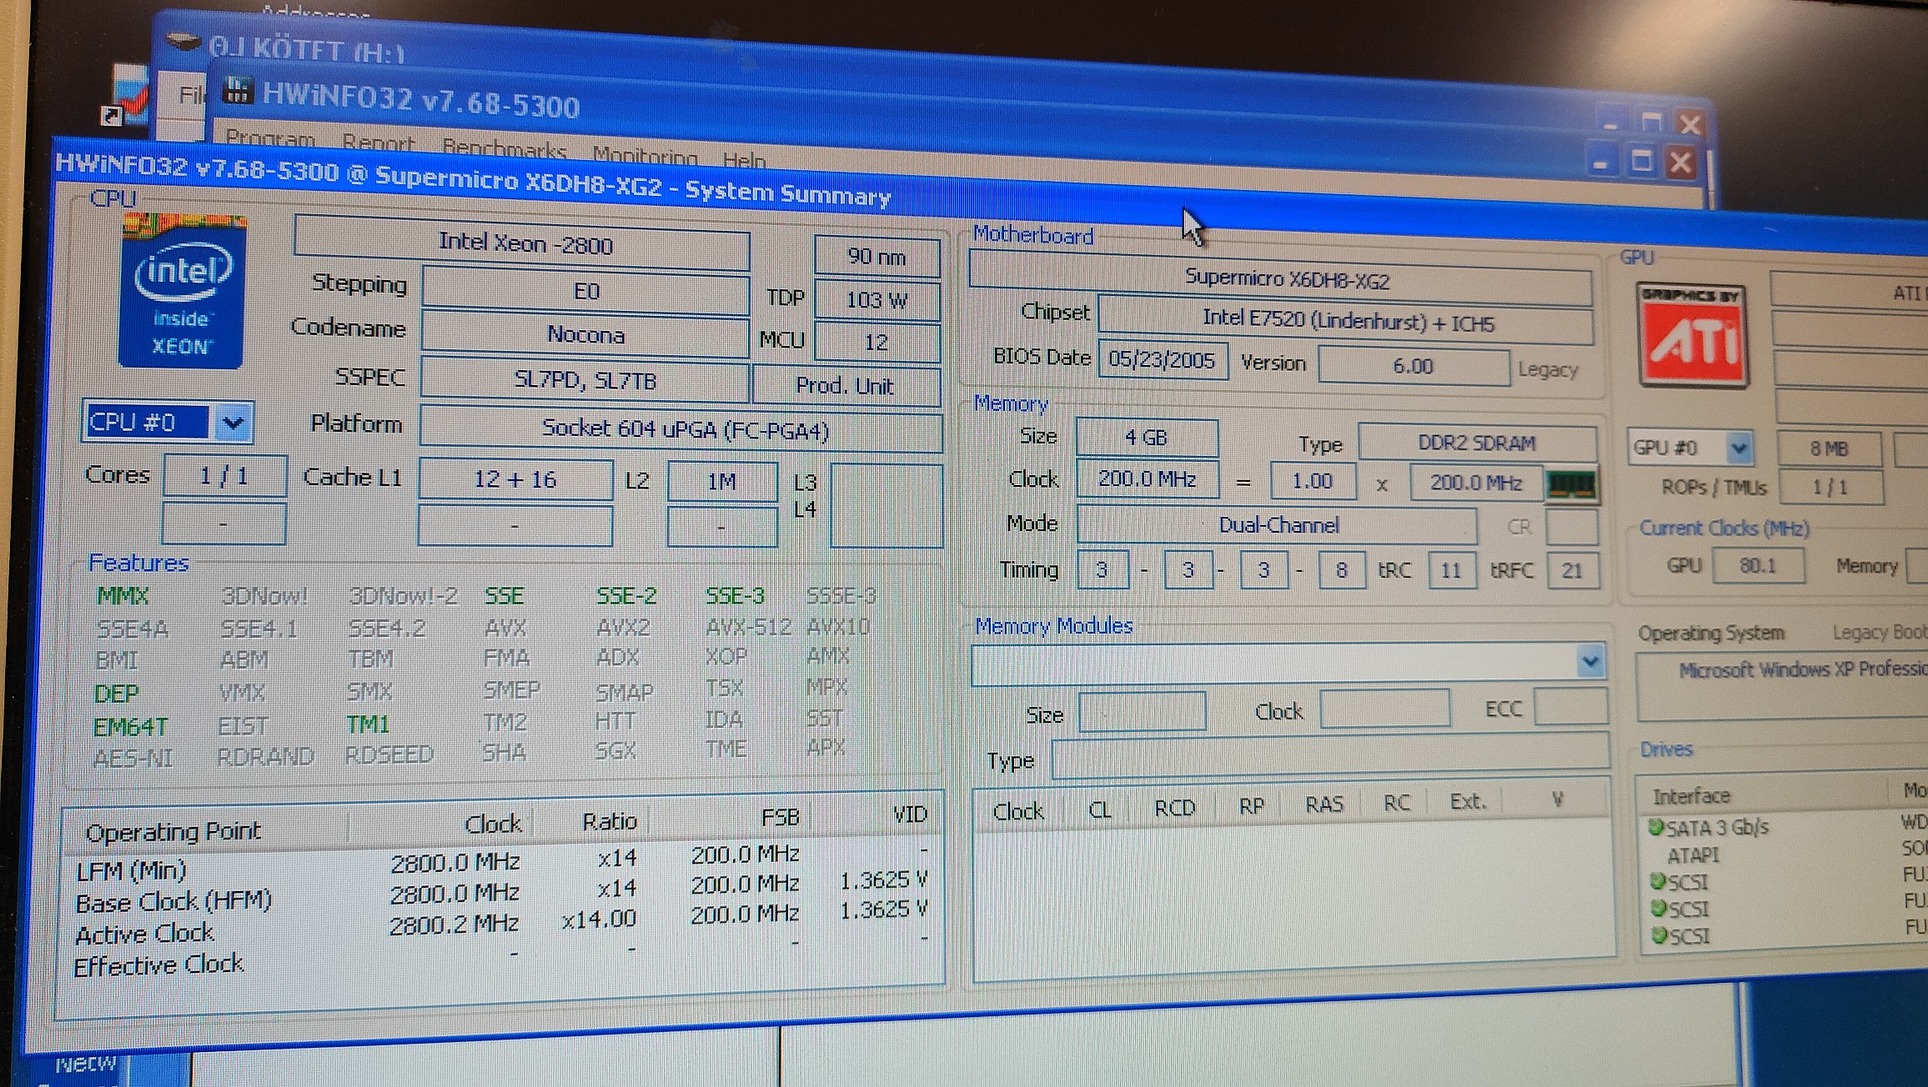Click the green memory module icon
Image resolution: width=1928 pixels, height=1087 pixels.
click(x=1570, y=485)
